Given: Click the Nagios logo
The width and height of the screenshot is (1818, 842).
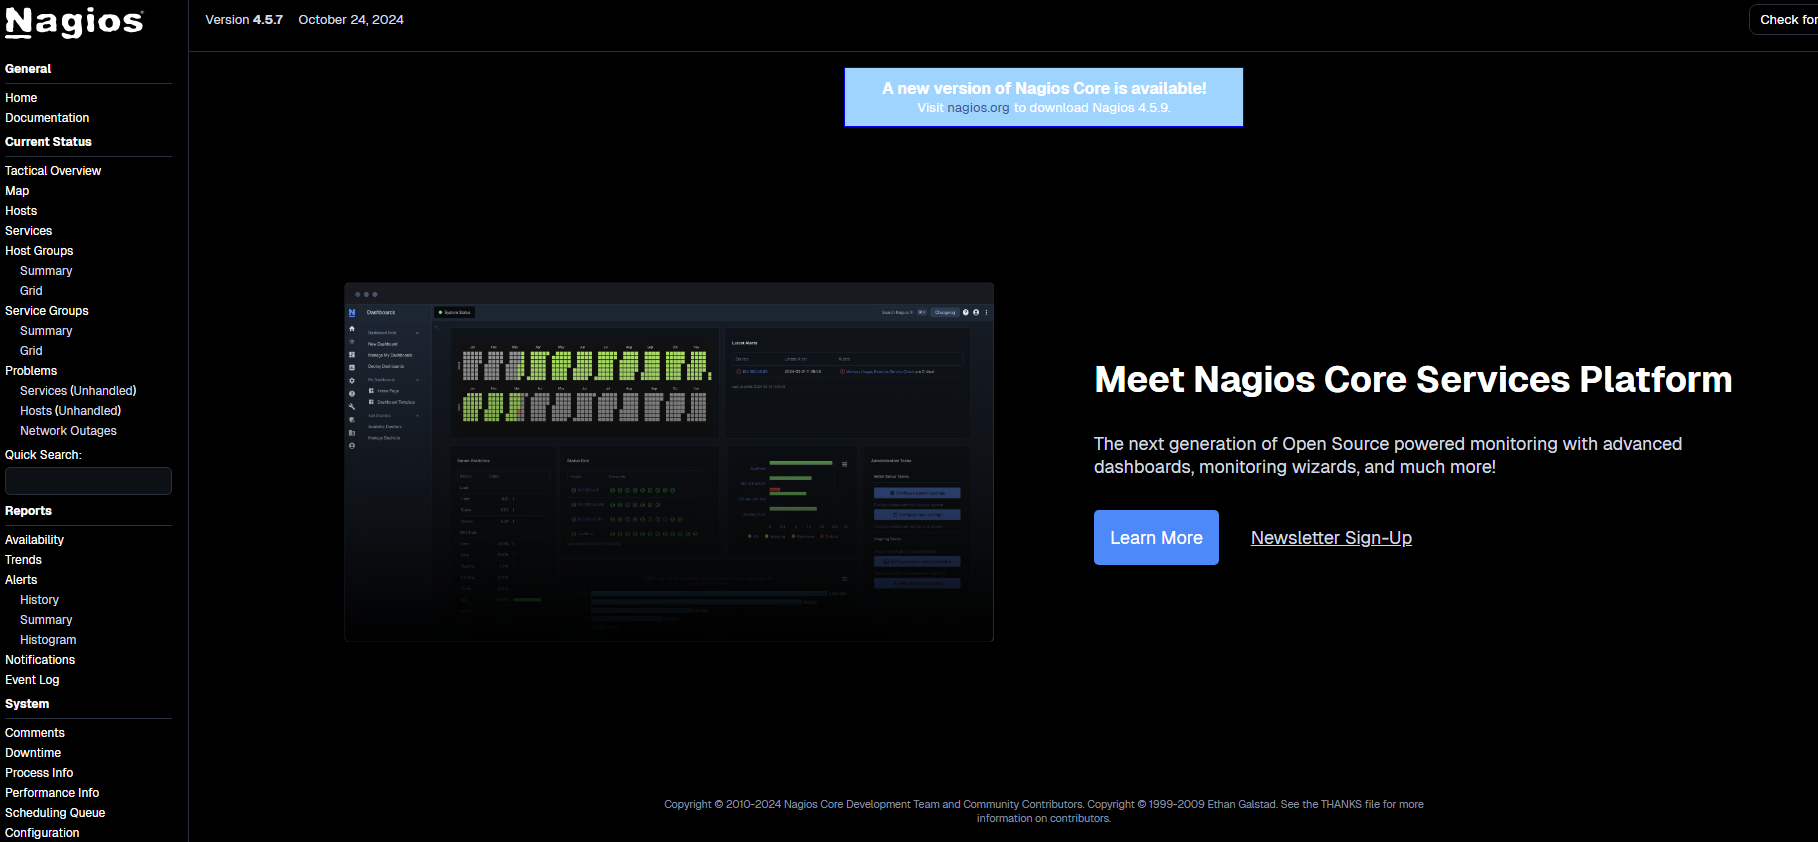Looking at the screenshot, I should pos(74,22).
